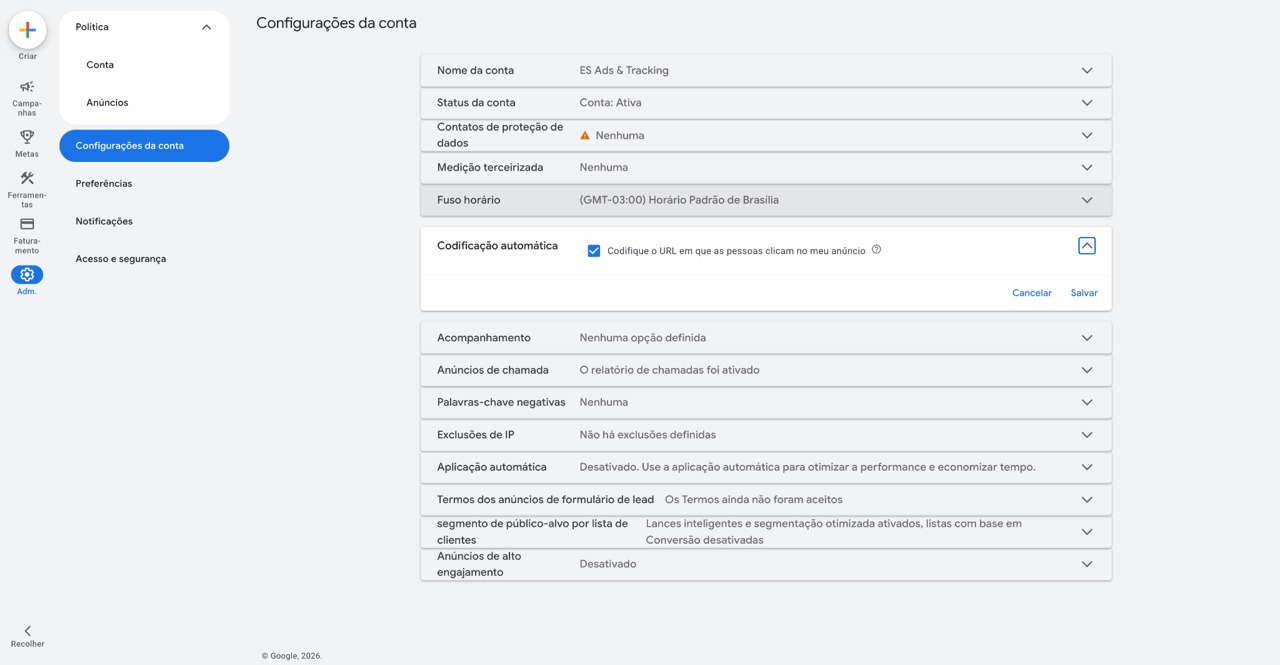The image size is (1280, 665).
Task: Open the Preferências menu item
Action: click(104, 184)
